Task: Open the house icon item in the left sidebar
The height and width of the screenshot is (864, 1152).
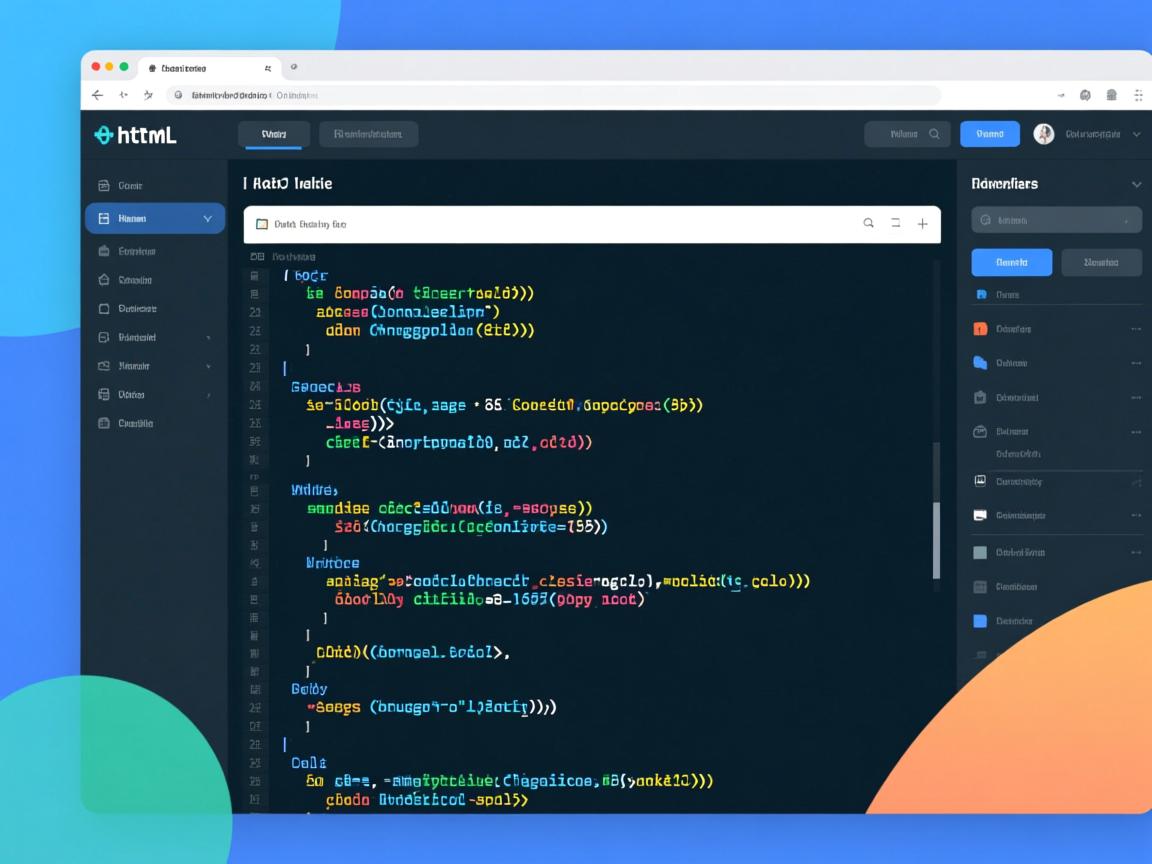Action: [x=103, y=280]
